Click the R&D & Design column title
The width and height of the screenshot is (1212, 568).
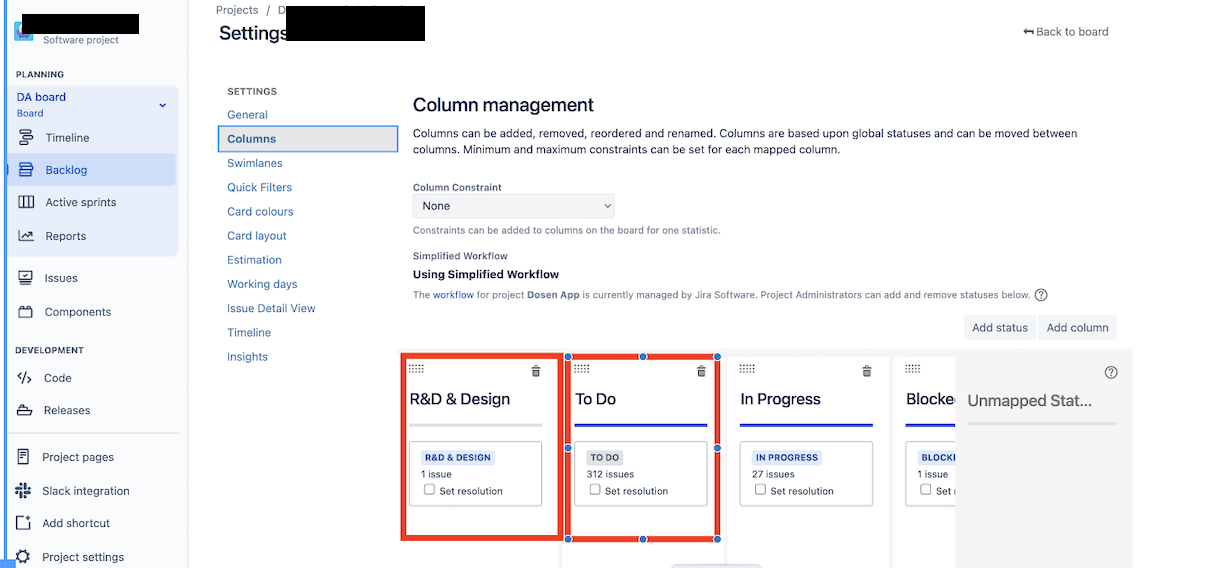pos(460,399)
